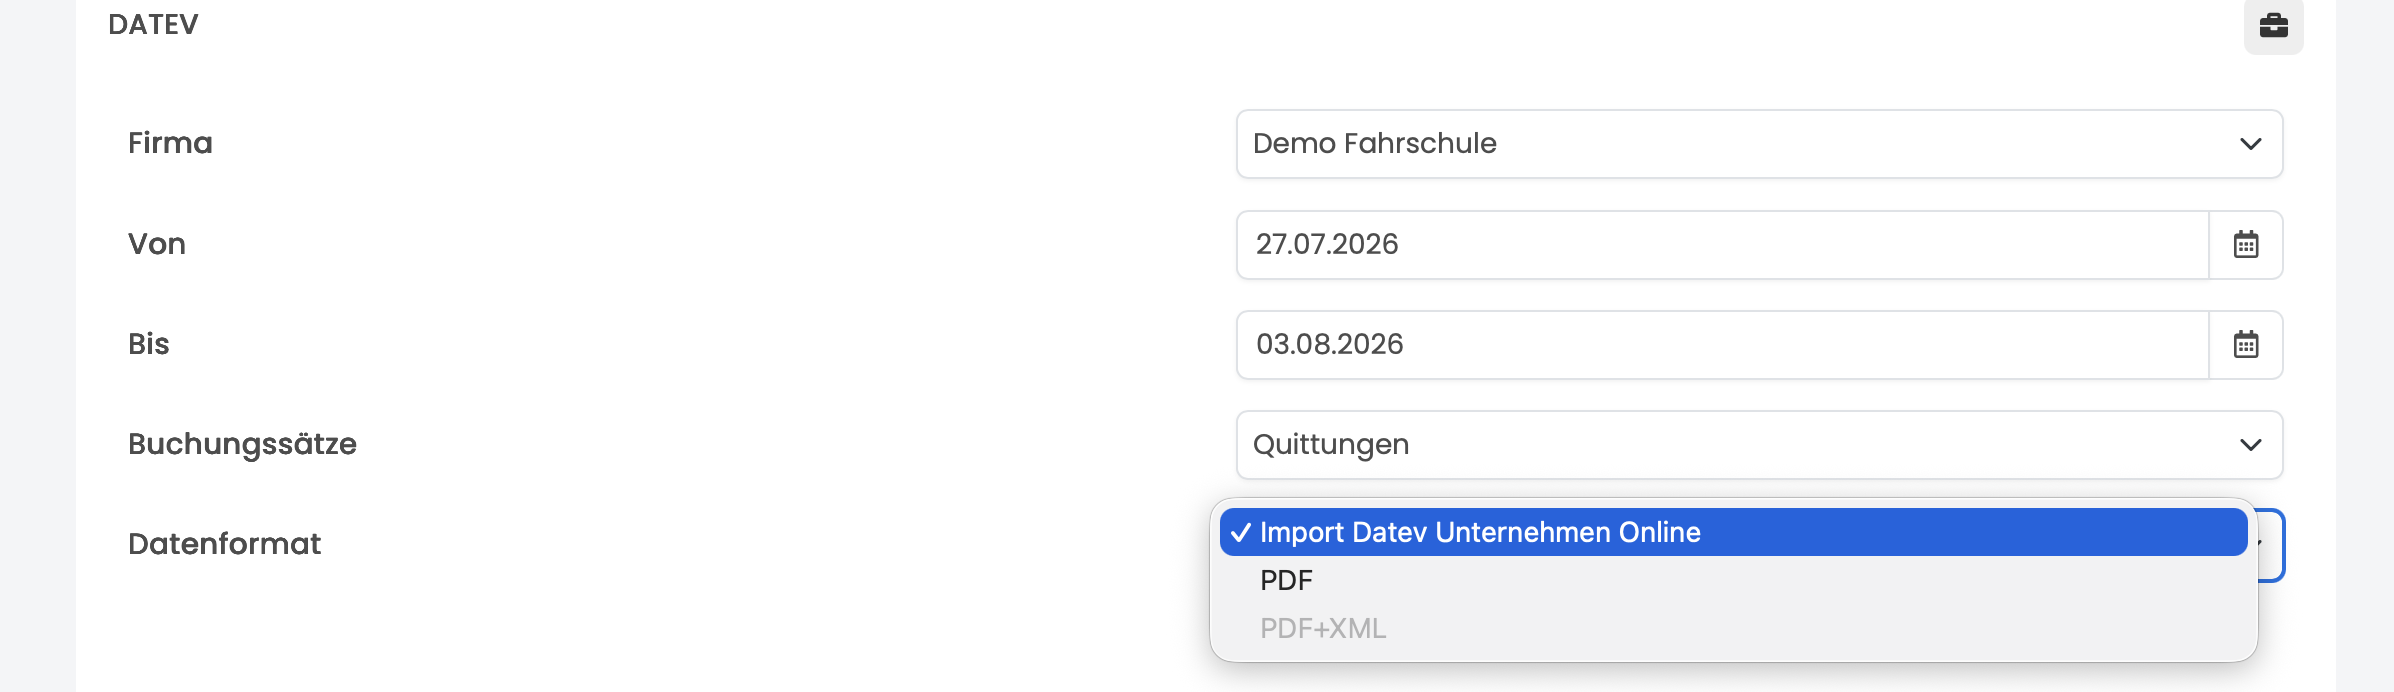The image size is (2394, 692).
Task: Expand the Firma chevron arrow
Action: (2250, 144)
